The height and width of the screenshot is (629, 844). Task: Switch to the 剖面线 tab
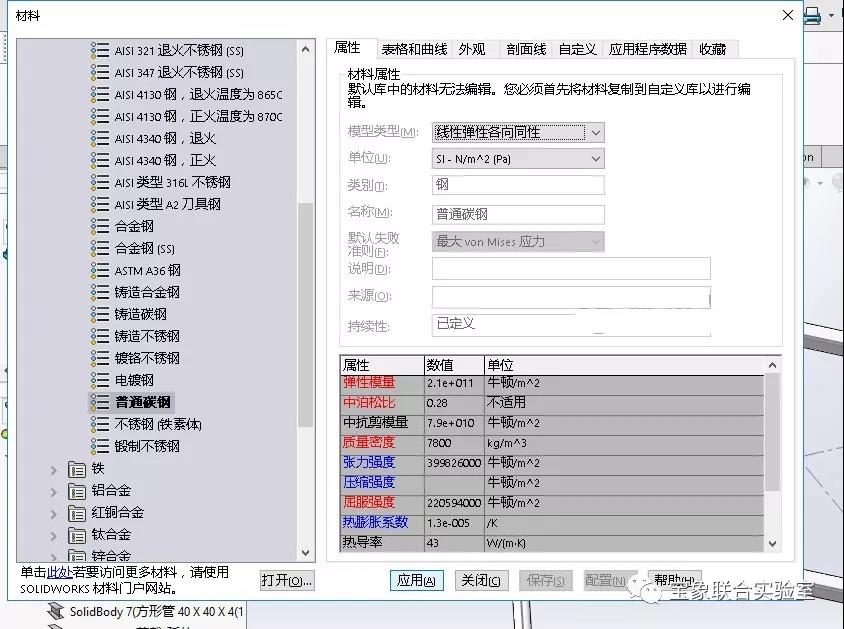pos(526,50)
